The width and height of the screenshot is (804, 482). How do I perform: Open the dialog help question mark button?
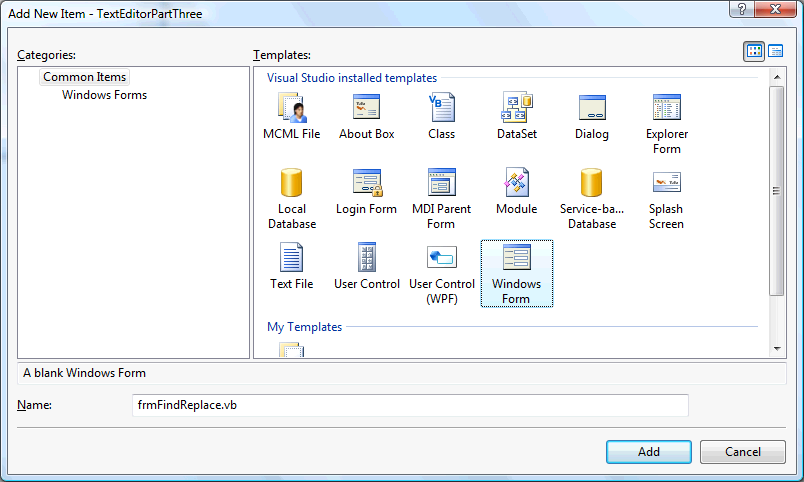[x=741, y=9]
